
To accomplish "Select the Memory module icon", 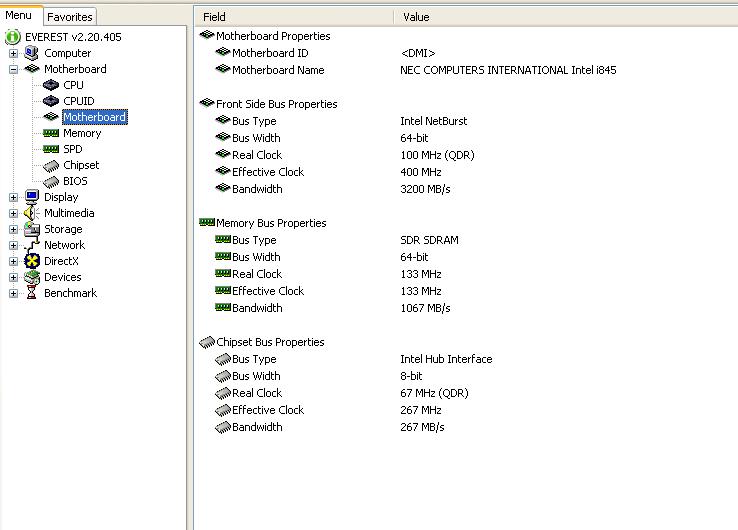I will (51, 133).
